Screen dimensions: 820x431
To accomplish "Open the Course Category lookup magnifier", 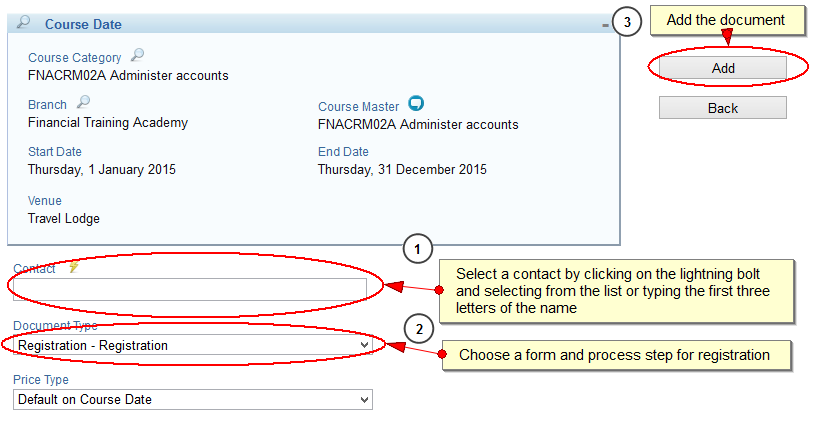I will 138,54.
